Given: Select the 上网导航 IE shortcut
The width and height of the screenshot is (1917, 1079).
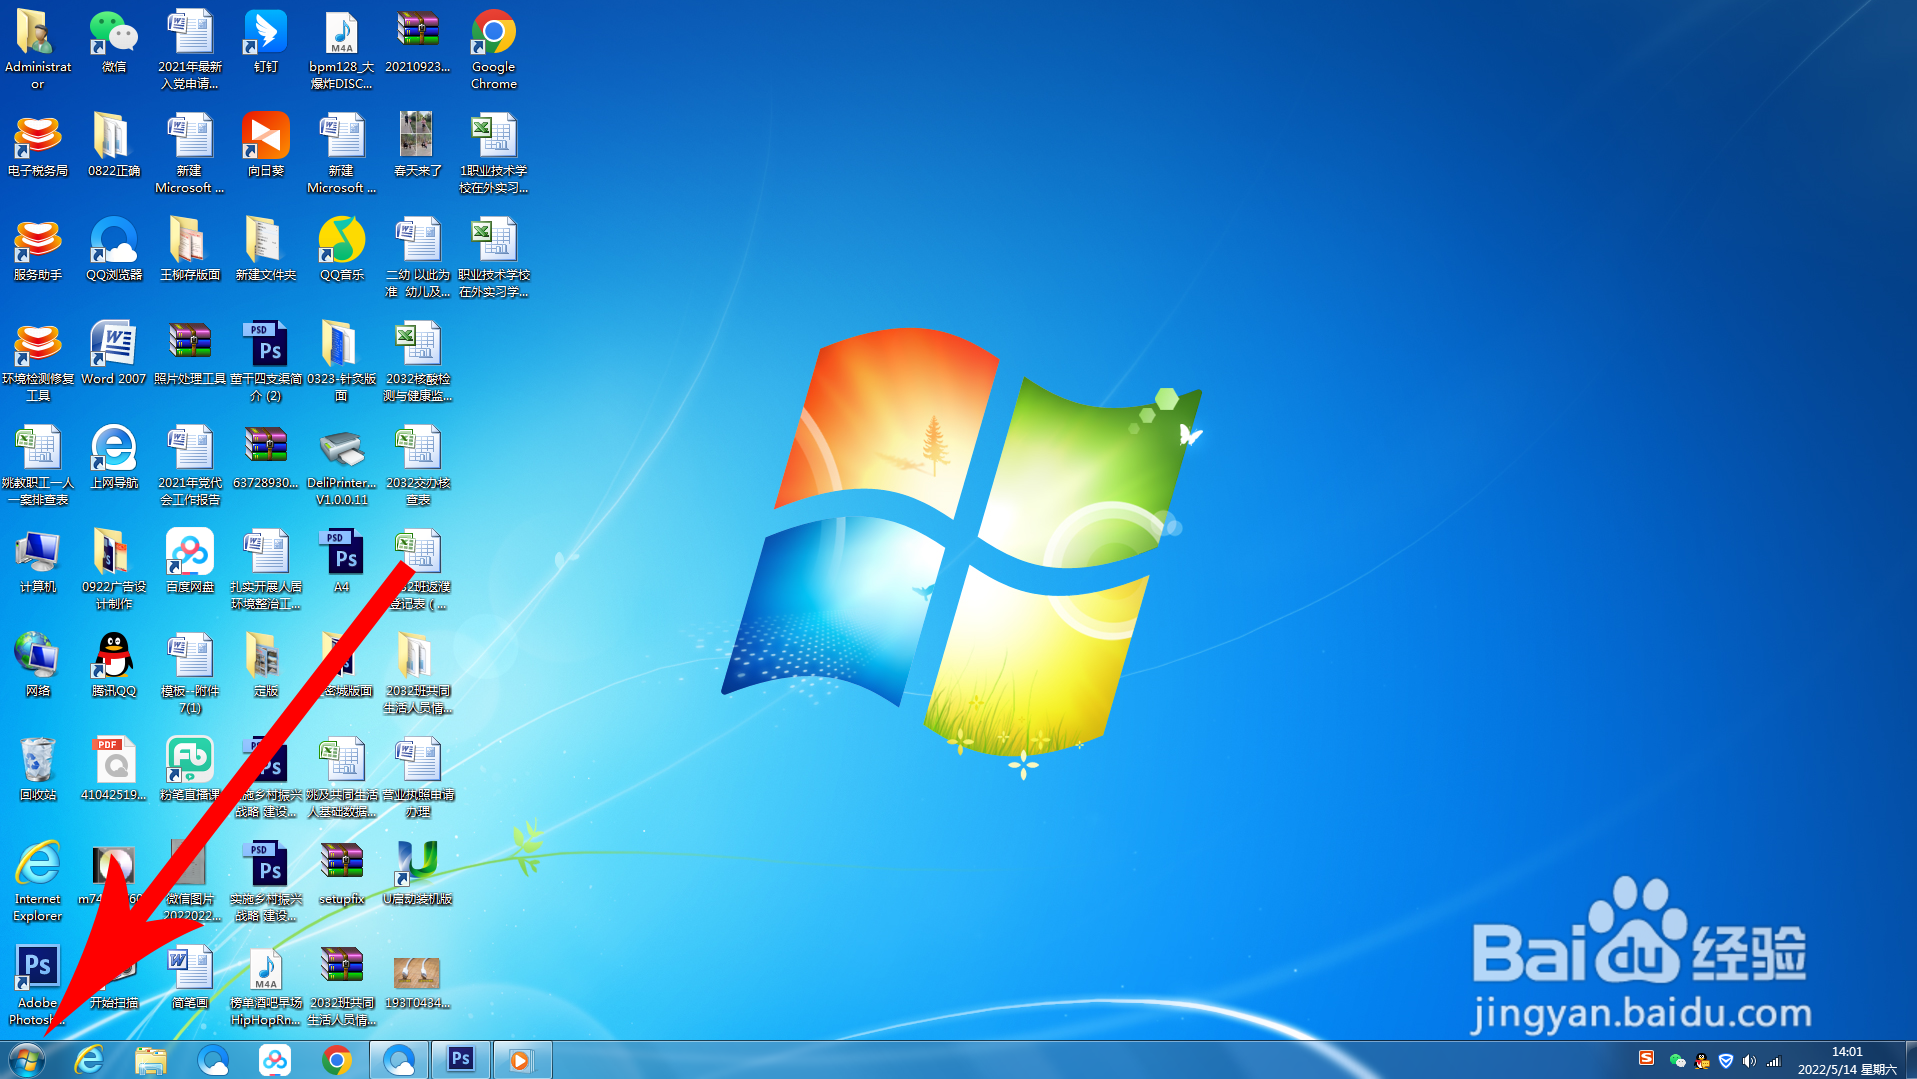Looking at the screenshot, I should (114, 458).
